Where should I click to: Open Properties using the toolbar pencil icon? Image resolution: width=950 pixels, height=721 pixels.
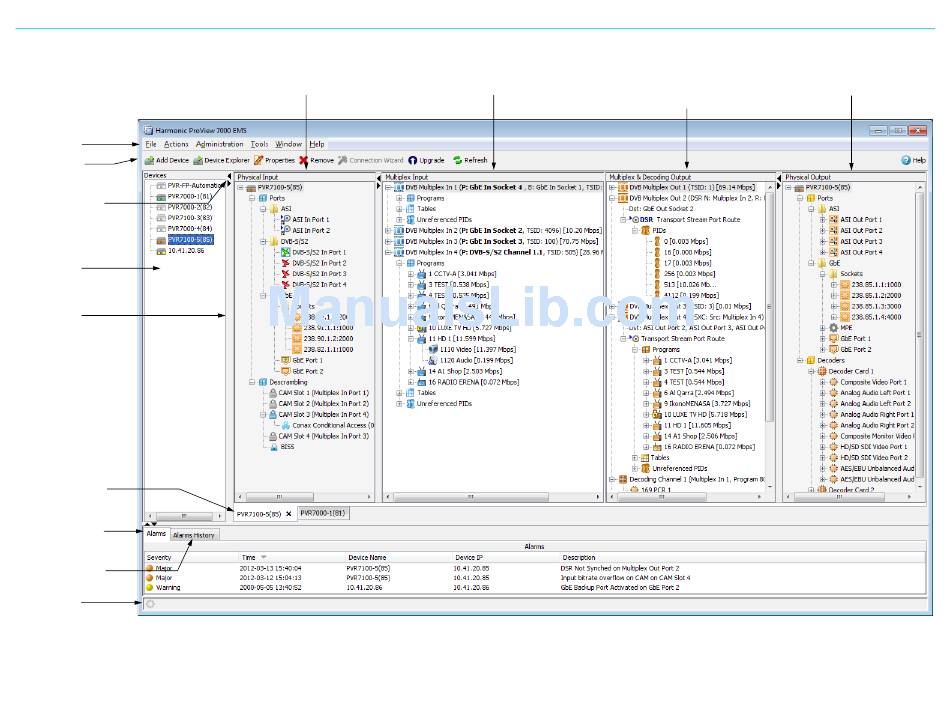(x=259, y=161)
